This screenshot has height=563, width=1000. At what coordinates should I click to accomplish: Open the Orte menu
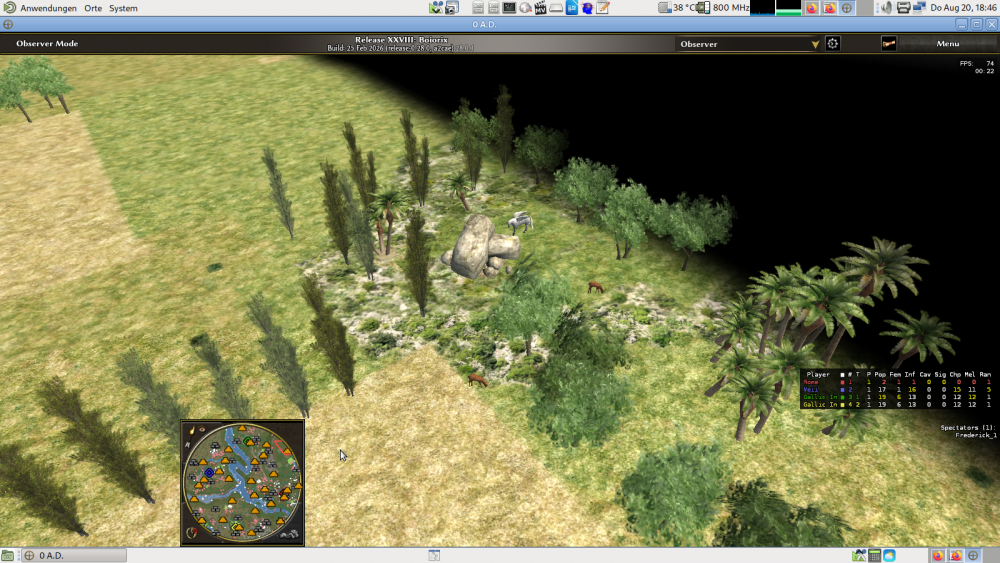click(93, 8)
